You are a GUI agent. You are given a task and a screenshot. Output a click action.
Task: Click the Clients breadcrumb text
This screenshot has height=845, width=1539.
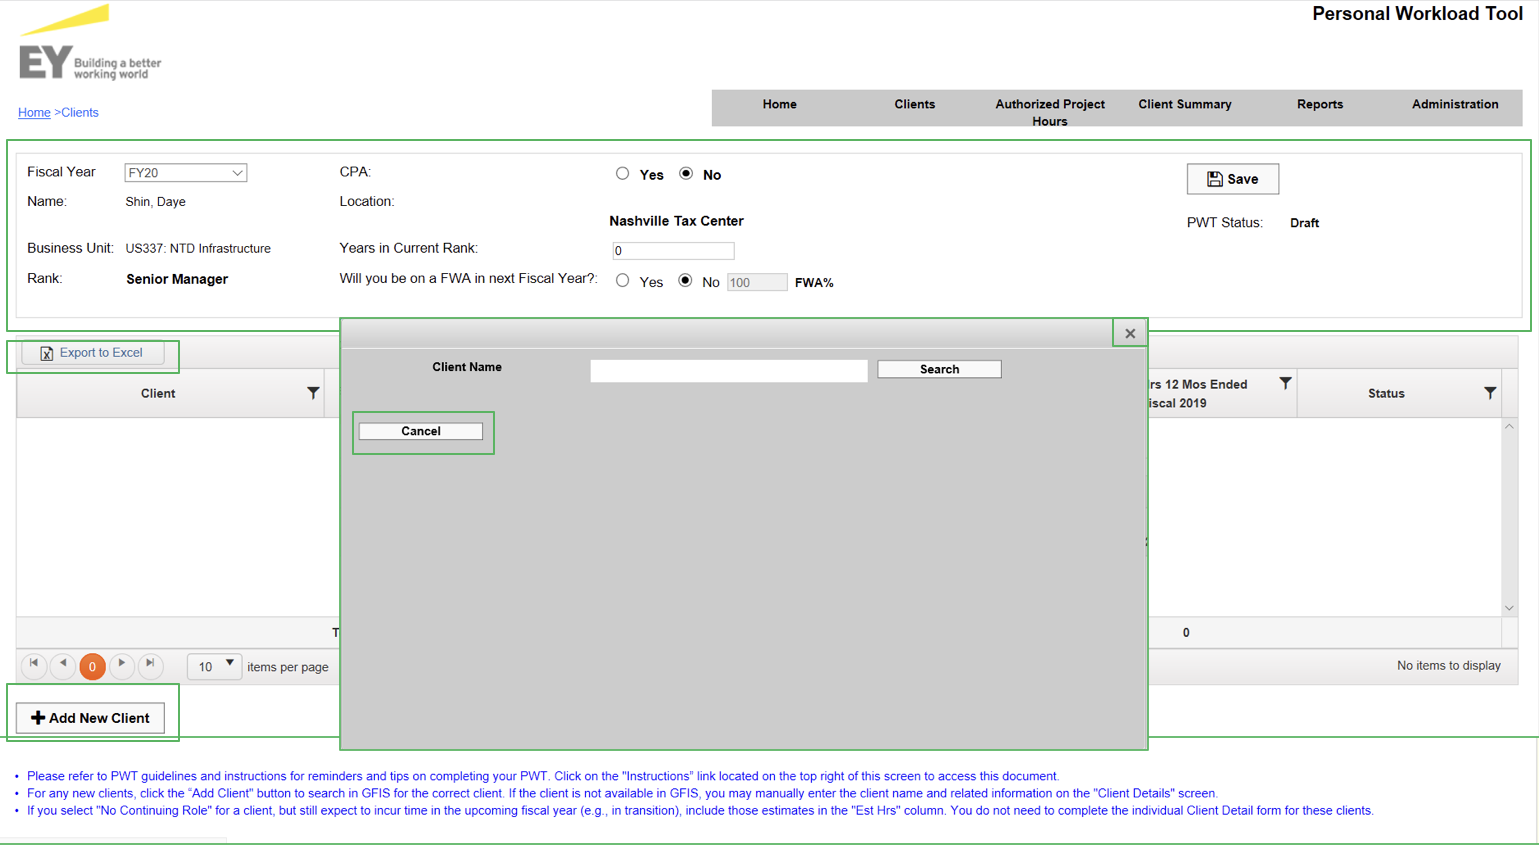(80, 113)
